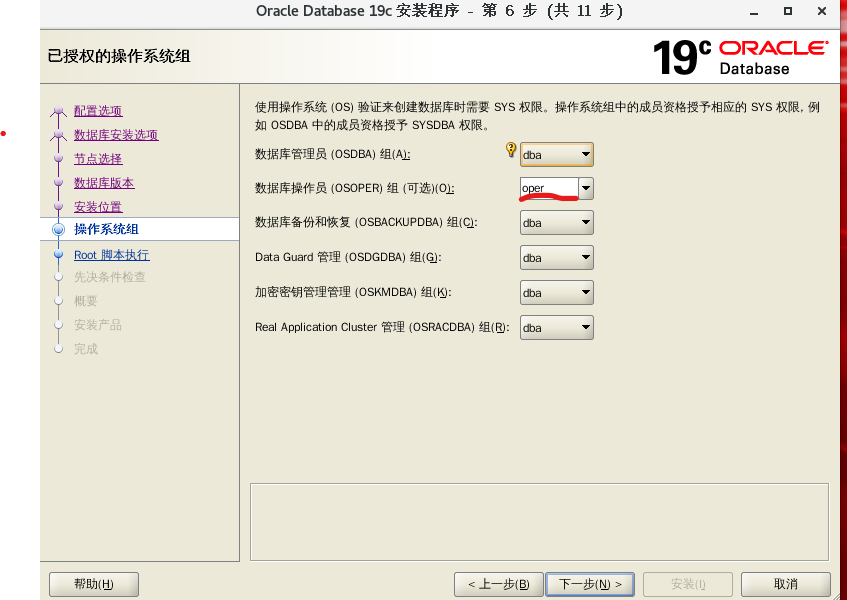Go to the 节点选择 step
Screen dimensions: 847x600
98,159
